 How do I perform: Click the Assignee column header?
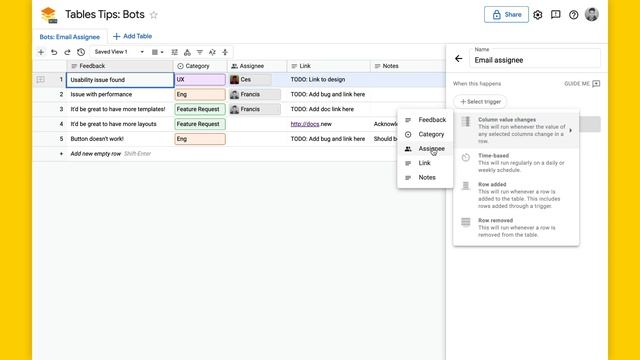point(257,66)
